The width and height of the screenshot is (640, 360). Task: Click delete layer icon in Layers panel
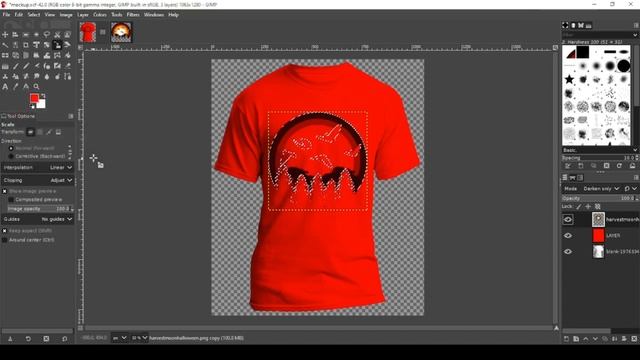(634, 339)
